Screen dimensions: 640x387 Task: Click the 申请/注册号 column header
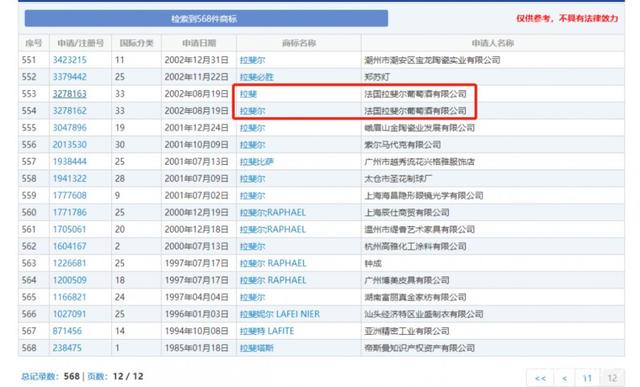[x=80, y=43]
